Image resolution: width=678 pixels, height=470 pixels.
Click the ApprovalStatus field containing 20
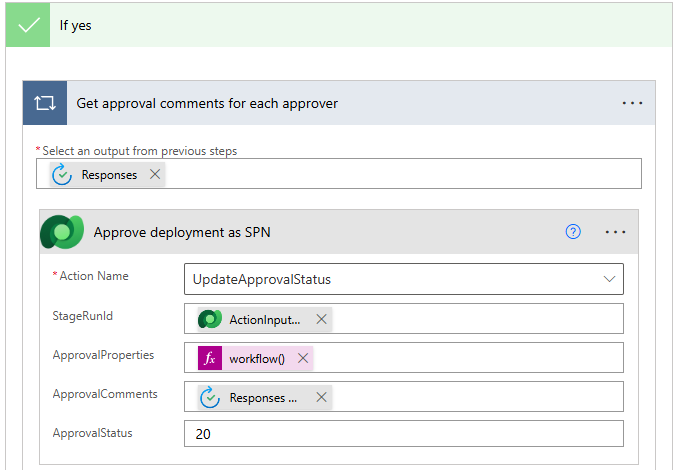point(403,434)
